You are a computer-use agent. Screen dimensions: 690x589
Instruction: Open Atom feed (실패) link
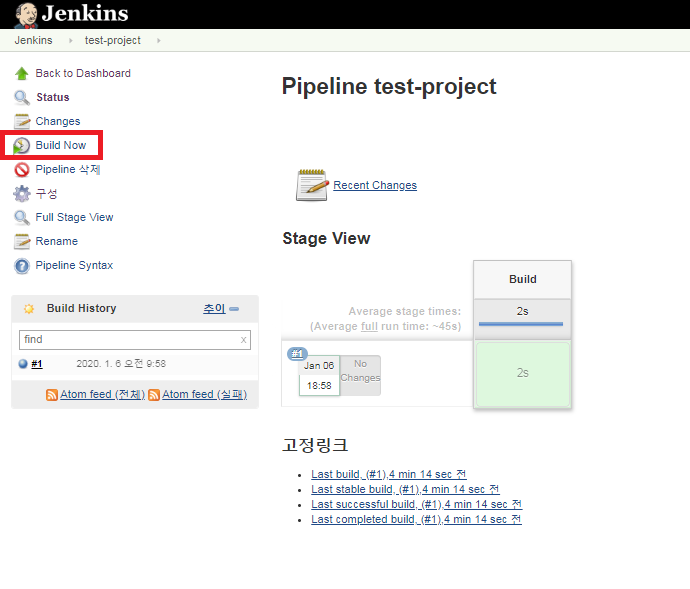(x=205, y=394)
